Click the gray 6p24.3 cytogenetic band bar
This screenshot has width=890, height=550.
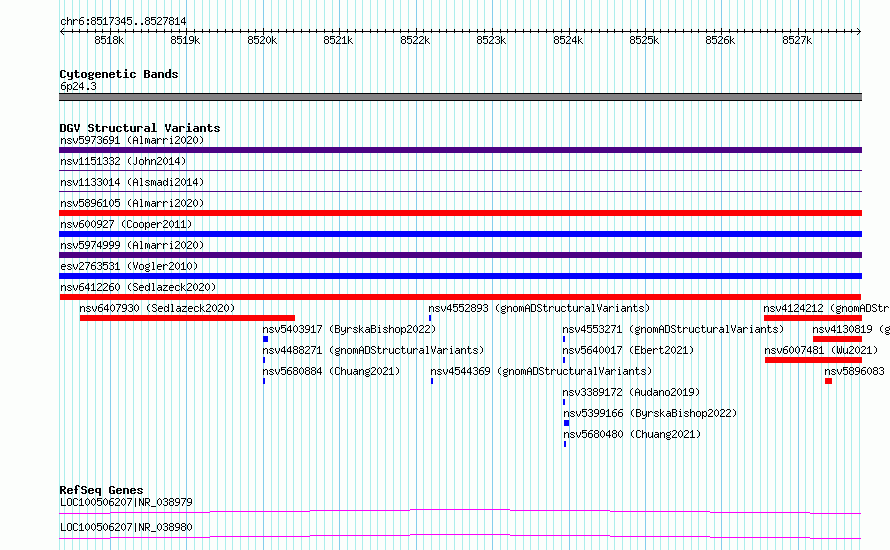[x=460, y=97]
